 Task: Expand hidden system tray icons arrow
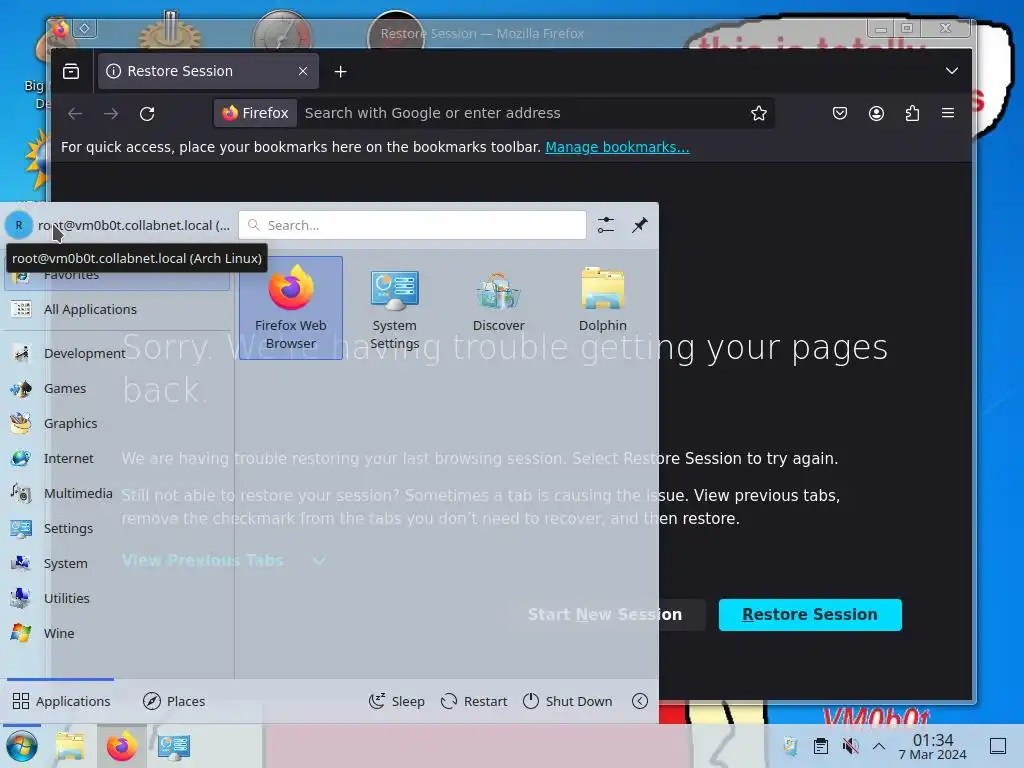coord(879,746)
